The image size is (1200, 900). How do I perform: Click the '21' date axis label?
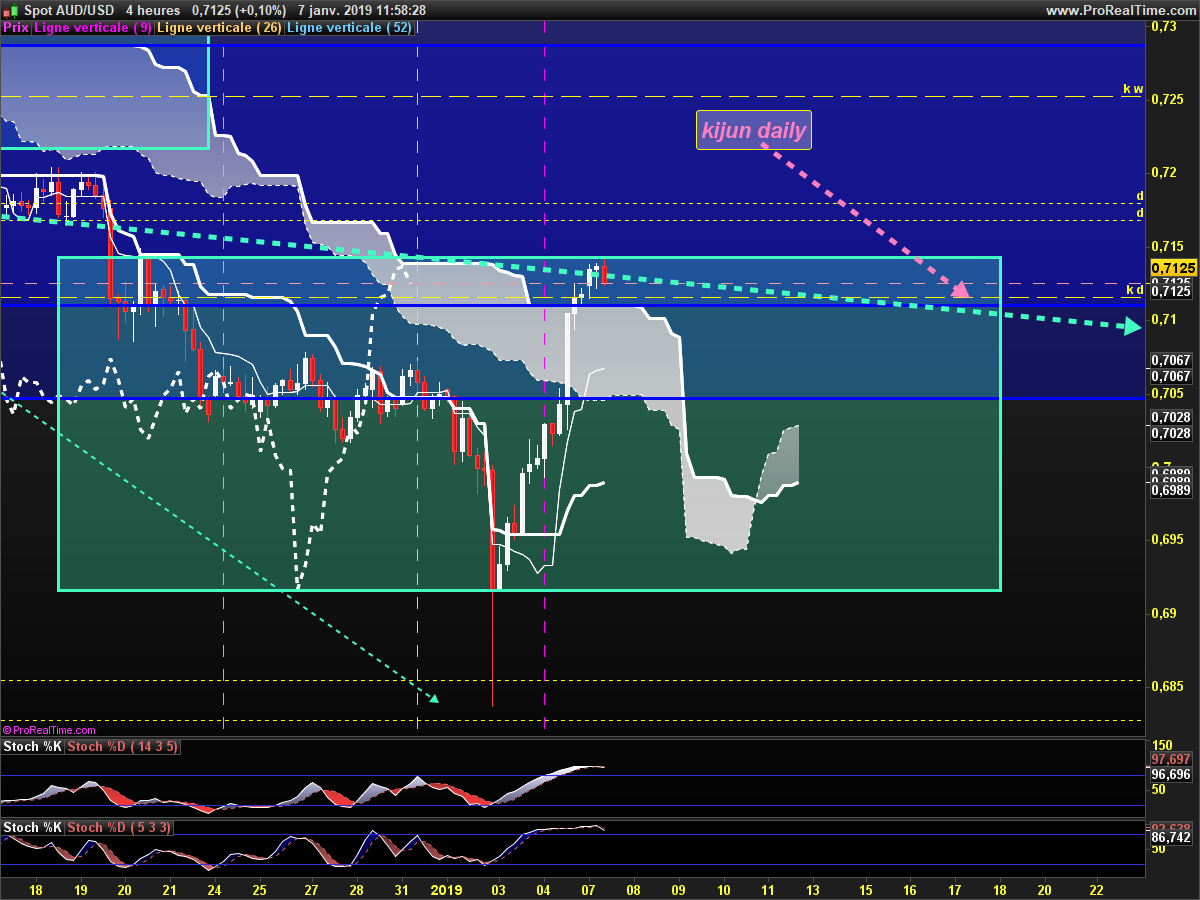pyautogui.click(x=169, y=889)
